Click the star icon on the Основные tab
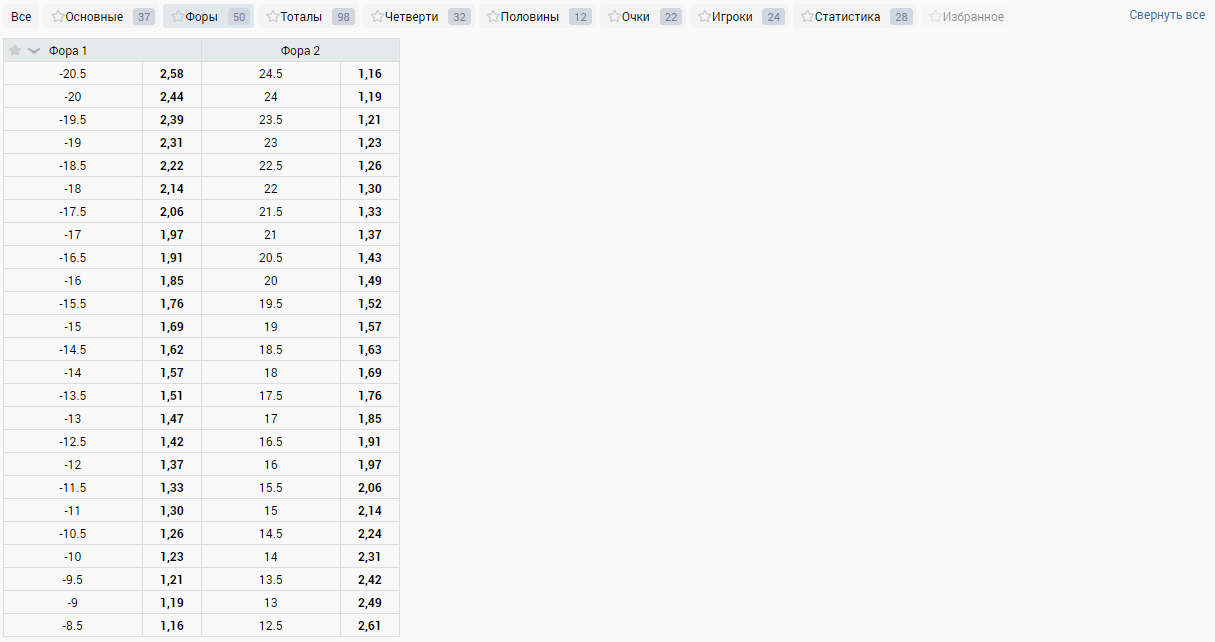Image resolution: width=1215 pixels, height=642 pixels. coord(58,17)
